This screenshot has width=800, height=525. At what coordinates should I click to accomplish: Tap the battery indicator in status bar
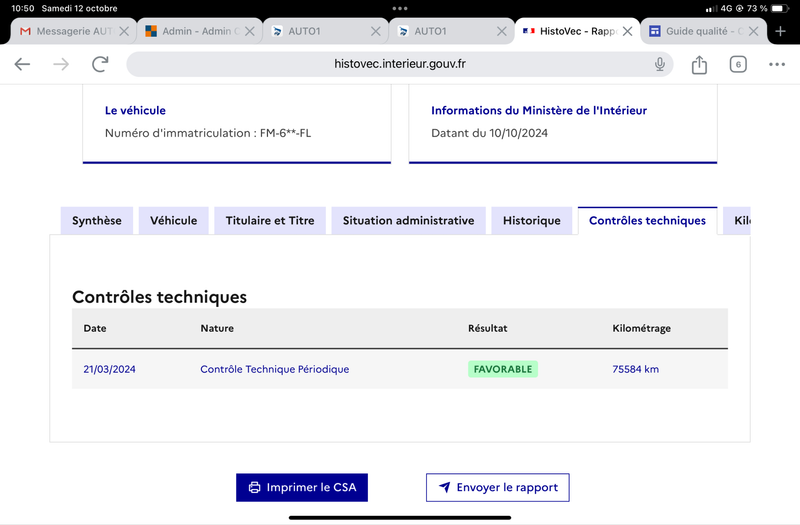pyautogui.click(x=780, y=9)
